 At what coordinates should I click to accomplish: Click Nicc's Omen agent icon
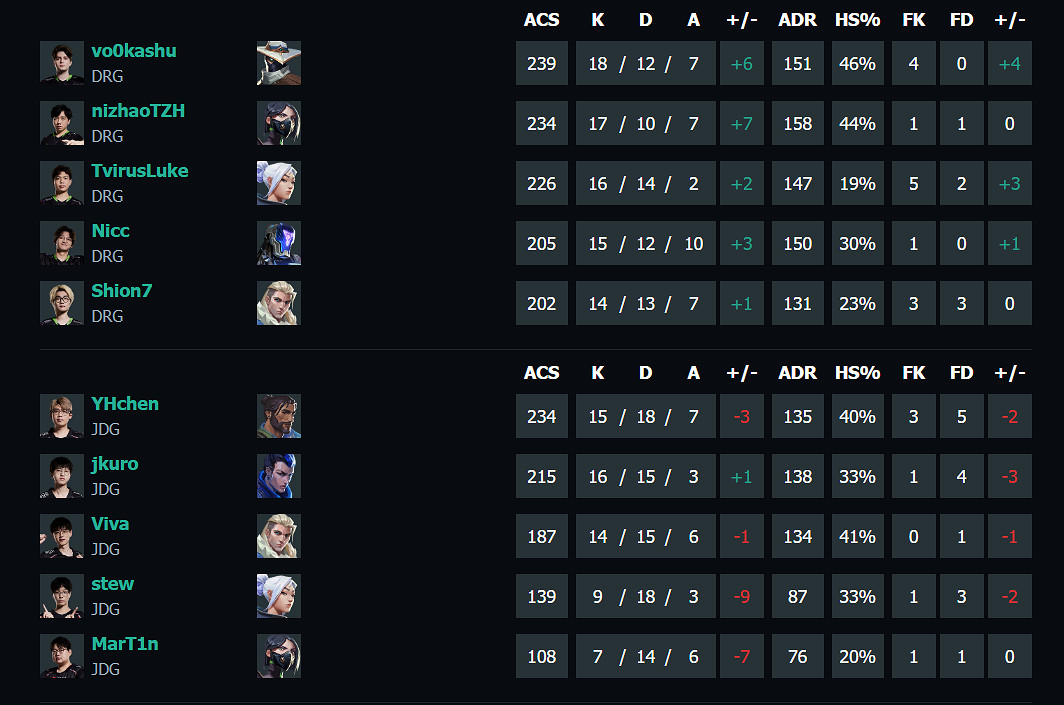tap(278, 243)
